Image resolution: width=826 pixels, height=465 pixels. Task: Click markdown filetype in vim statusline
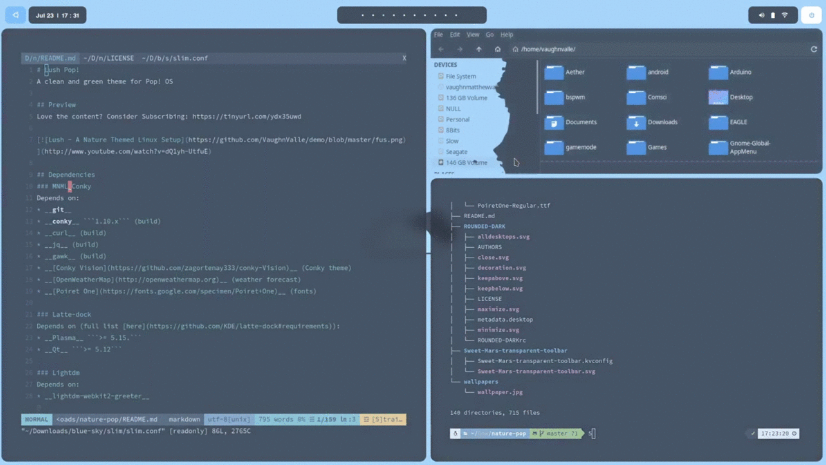(x=184, y=420)
